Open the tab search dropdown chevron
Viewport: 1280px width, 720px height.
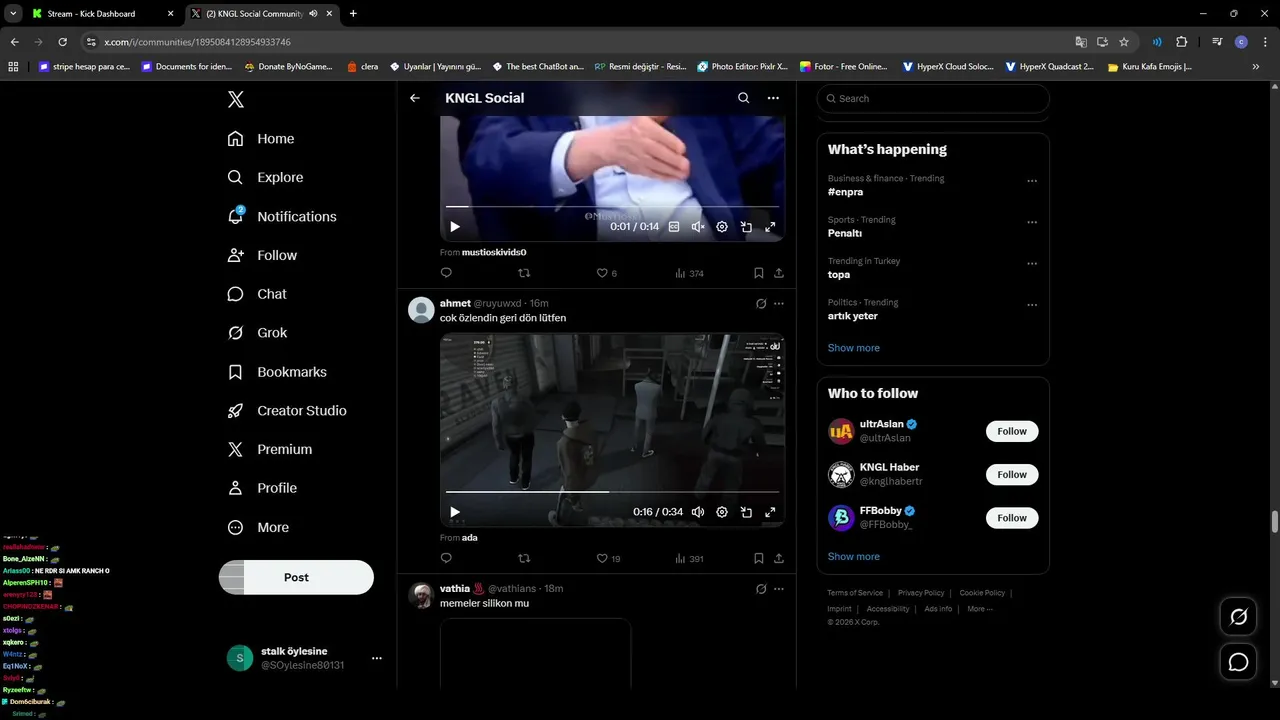click(x=13, y=13)
